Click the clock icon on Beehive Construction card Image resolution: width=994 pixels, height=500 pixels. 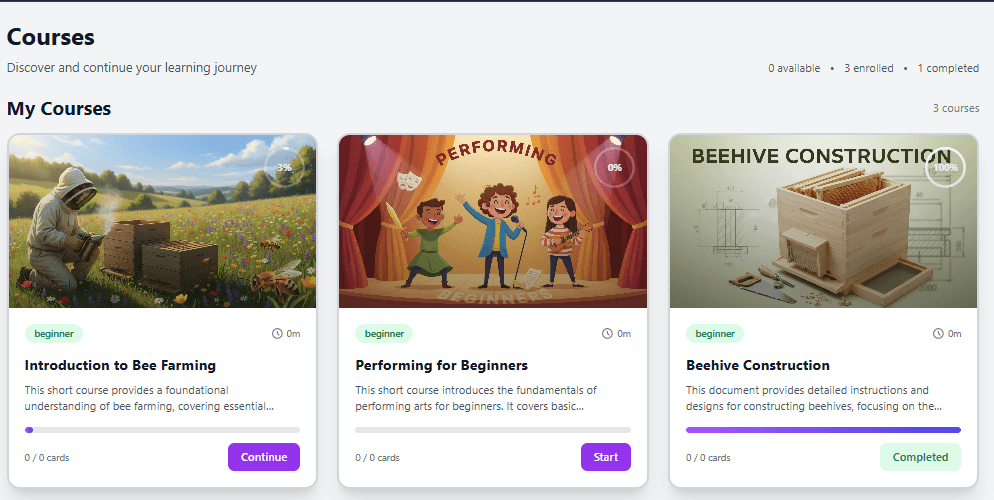(x=938, y=334)
